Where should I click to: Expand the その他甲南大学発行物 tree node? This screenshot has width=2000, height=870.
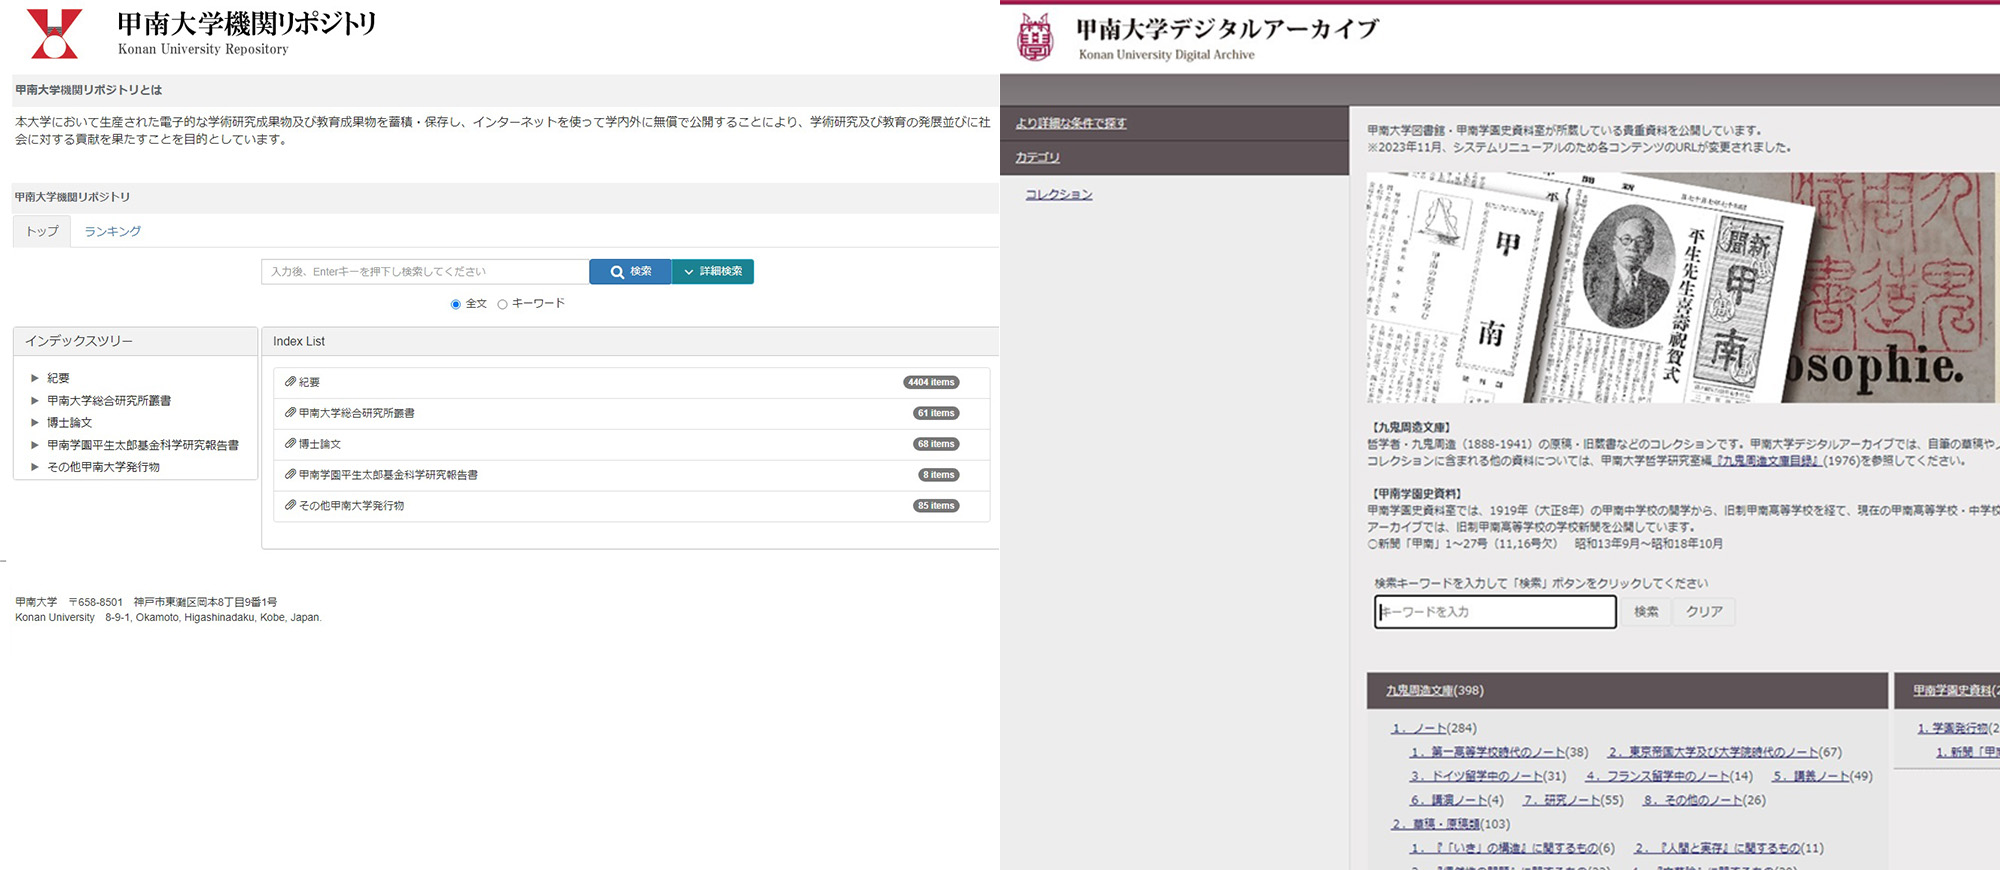[35, 467]
